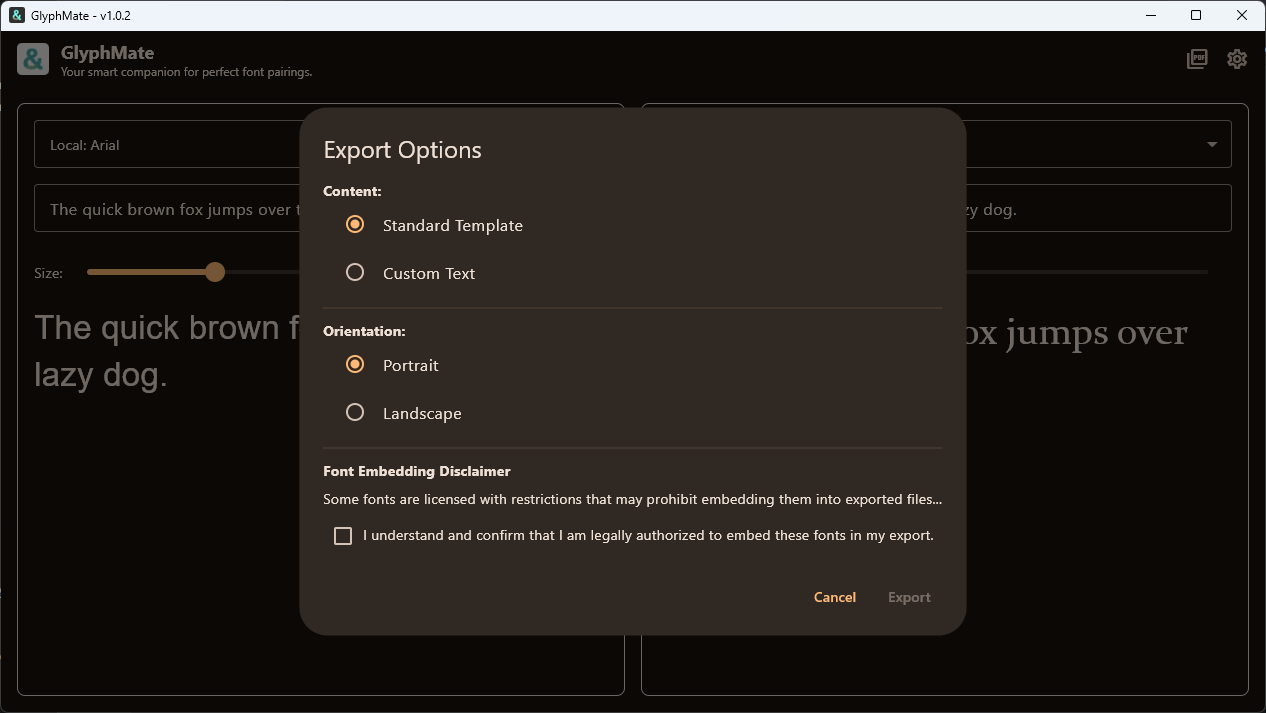Cancel the Export Options dialog
This screenshot has width=1266, height=713.
click(834, 597)
